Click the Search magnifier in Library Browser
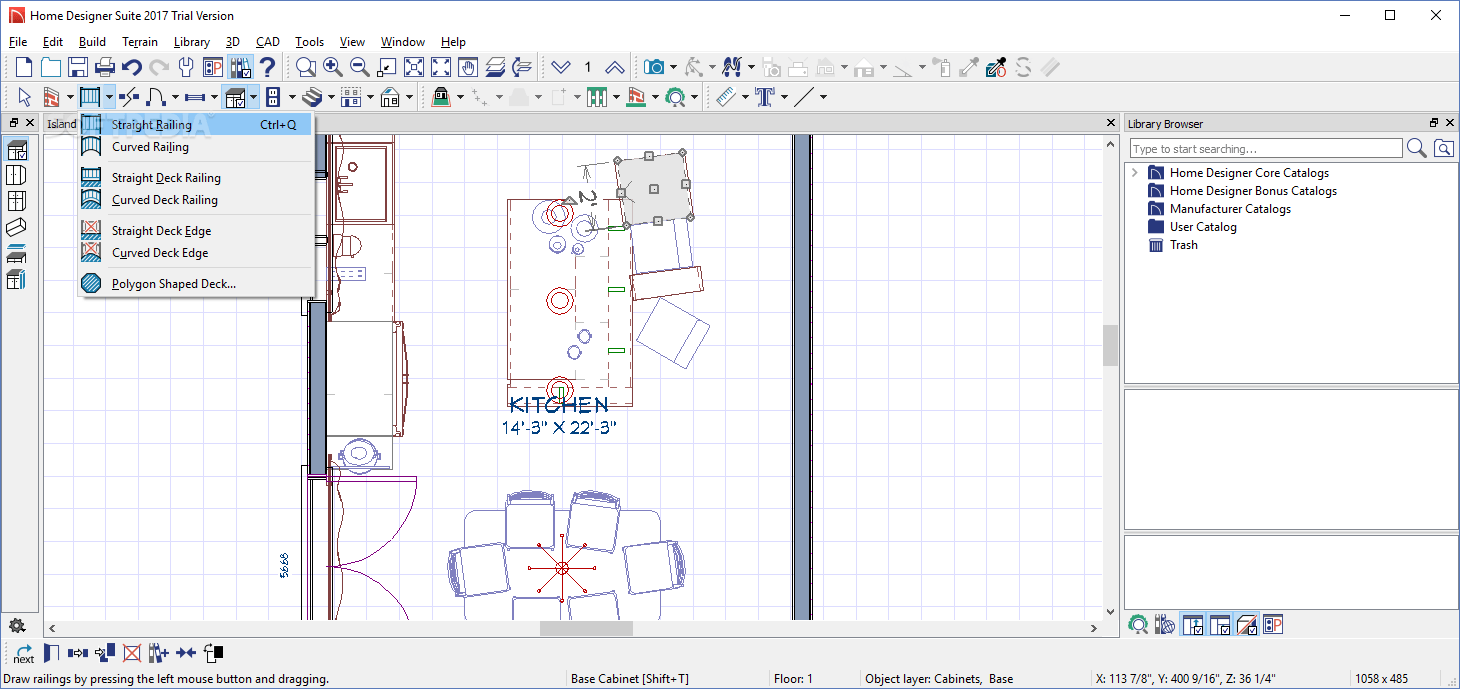Screen dimensions: 1460x689 click(x=1417, y=148)
